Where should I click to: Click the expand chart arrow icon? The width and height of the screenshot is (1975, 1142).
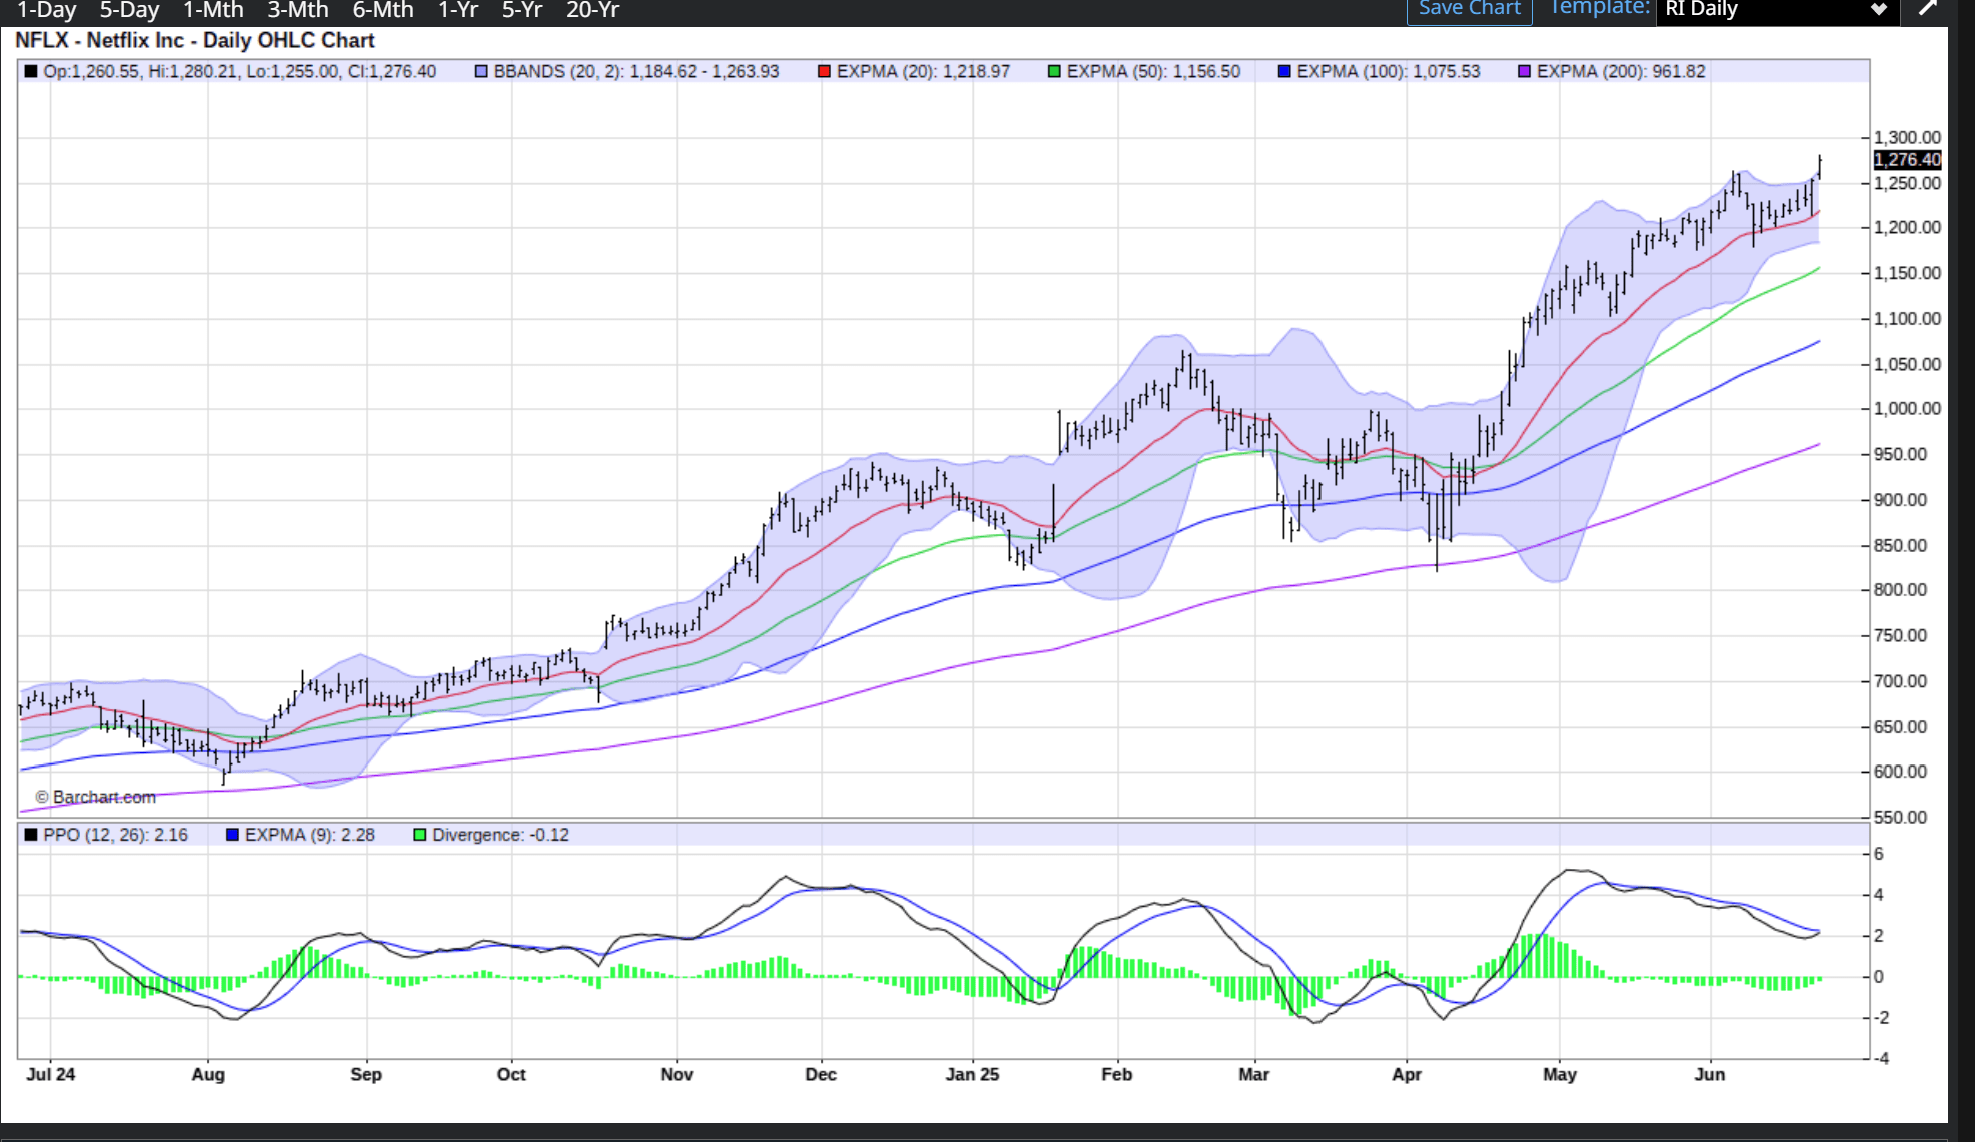(x=1927, y=9)
